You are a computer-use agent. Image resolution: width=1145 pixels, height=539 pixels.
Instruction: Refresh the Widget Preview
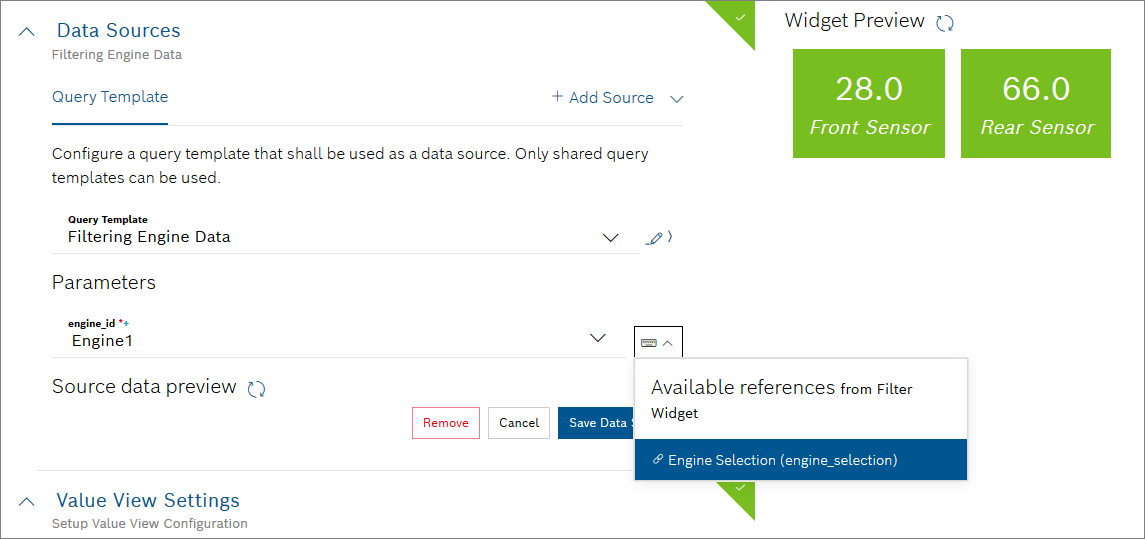(x=945, y=22)
